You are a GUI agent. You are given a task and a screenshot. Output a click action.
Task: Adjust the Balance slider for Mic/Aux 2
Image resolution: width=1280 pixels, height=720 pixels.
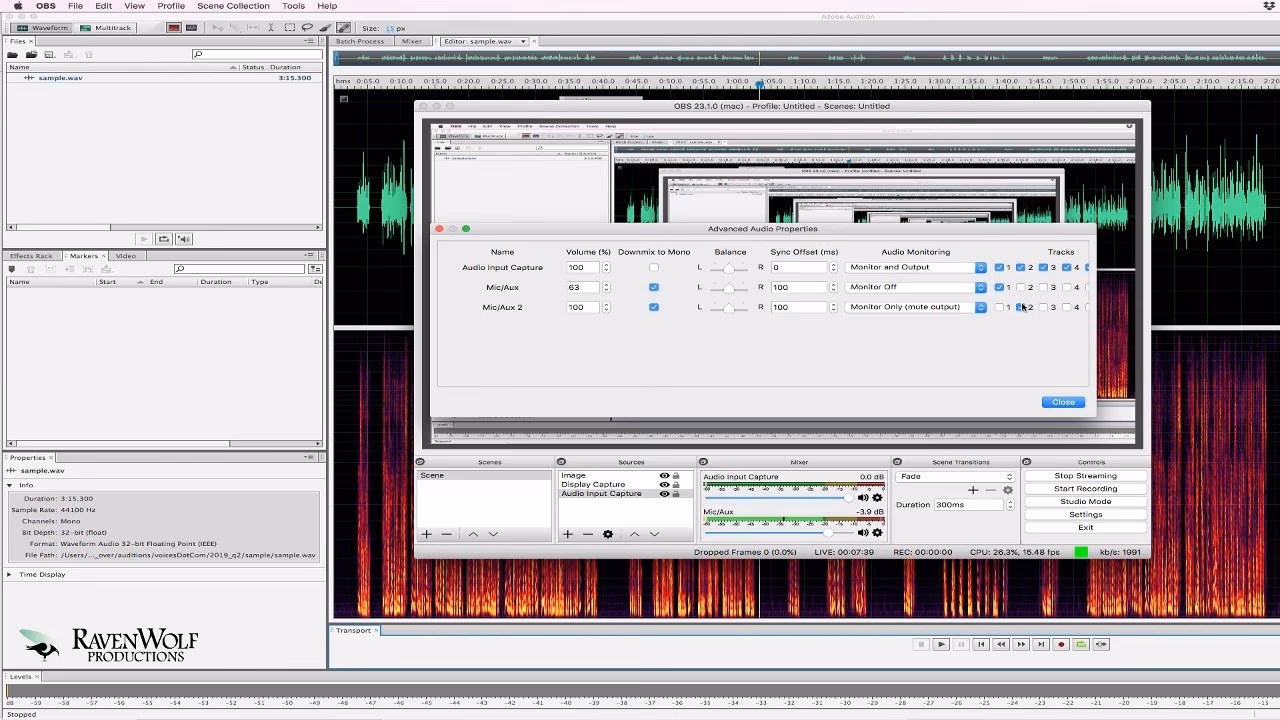(729, 307)
